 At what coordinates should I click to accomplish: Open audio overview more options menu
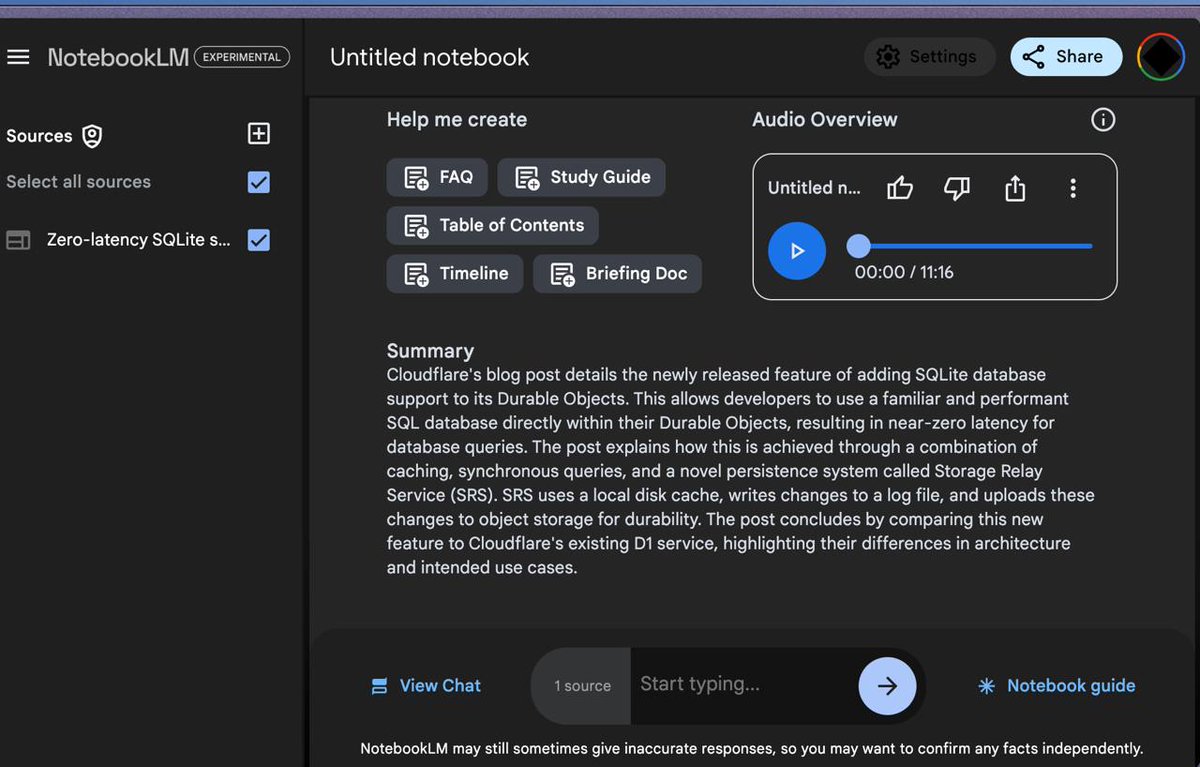coord(1073,188)
